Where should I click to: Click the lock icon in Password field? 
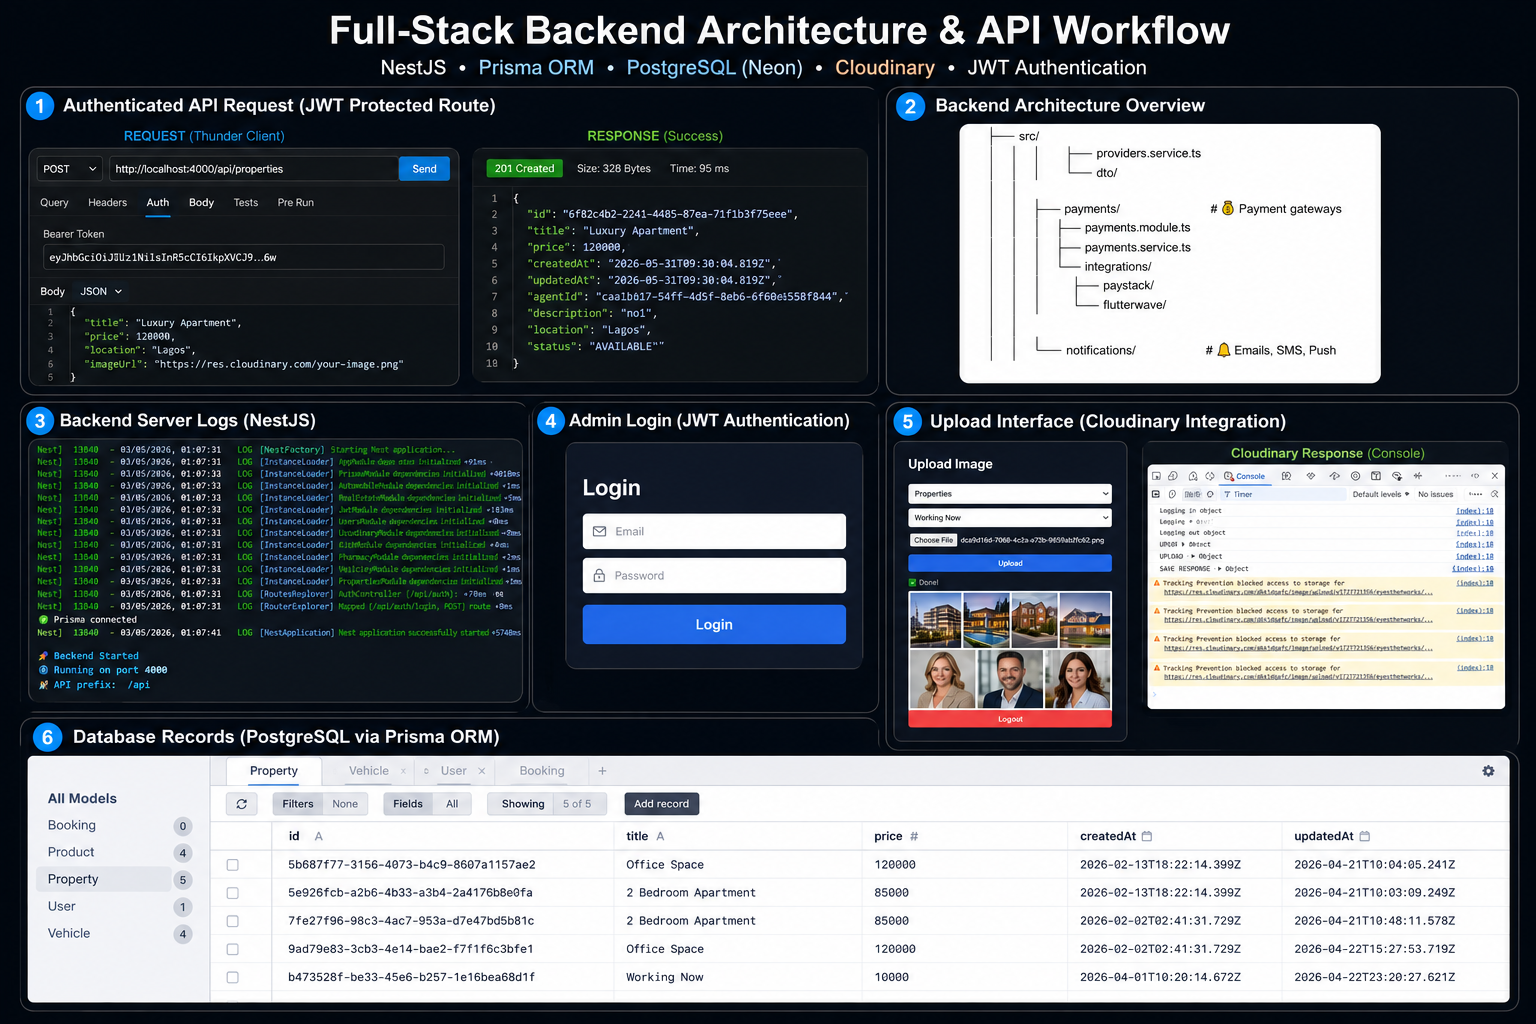point(599,575)
